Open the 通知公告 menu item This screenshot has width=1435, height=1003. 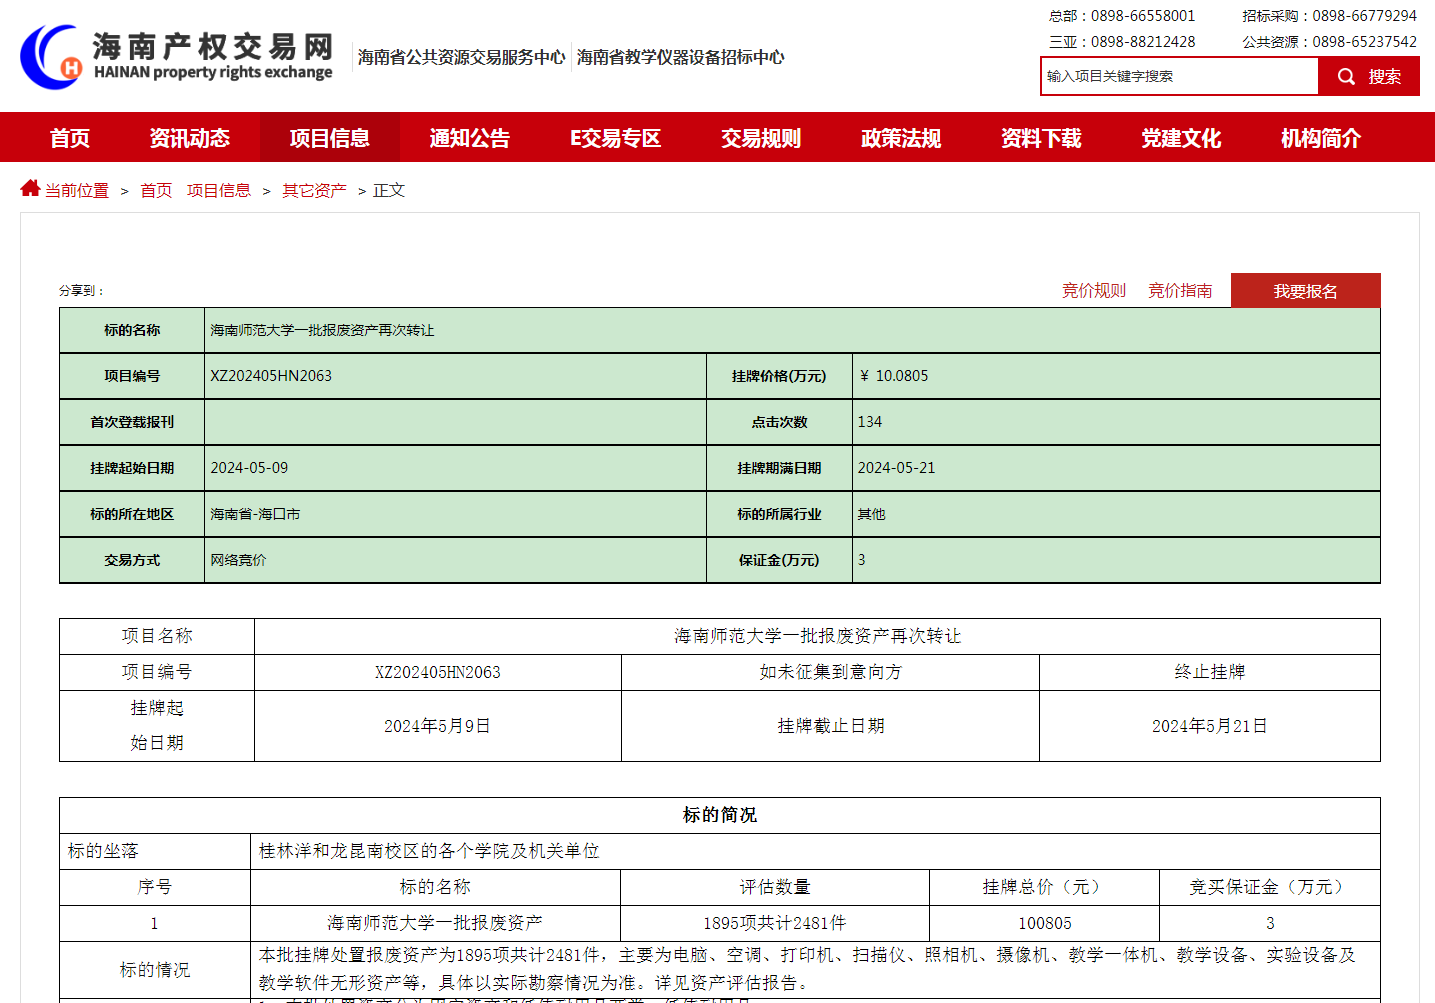[470, 138]
